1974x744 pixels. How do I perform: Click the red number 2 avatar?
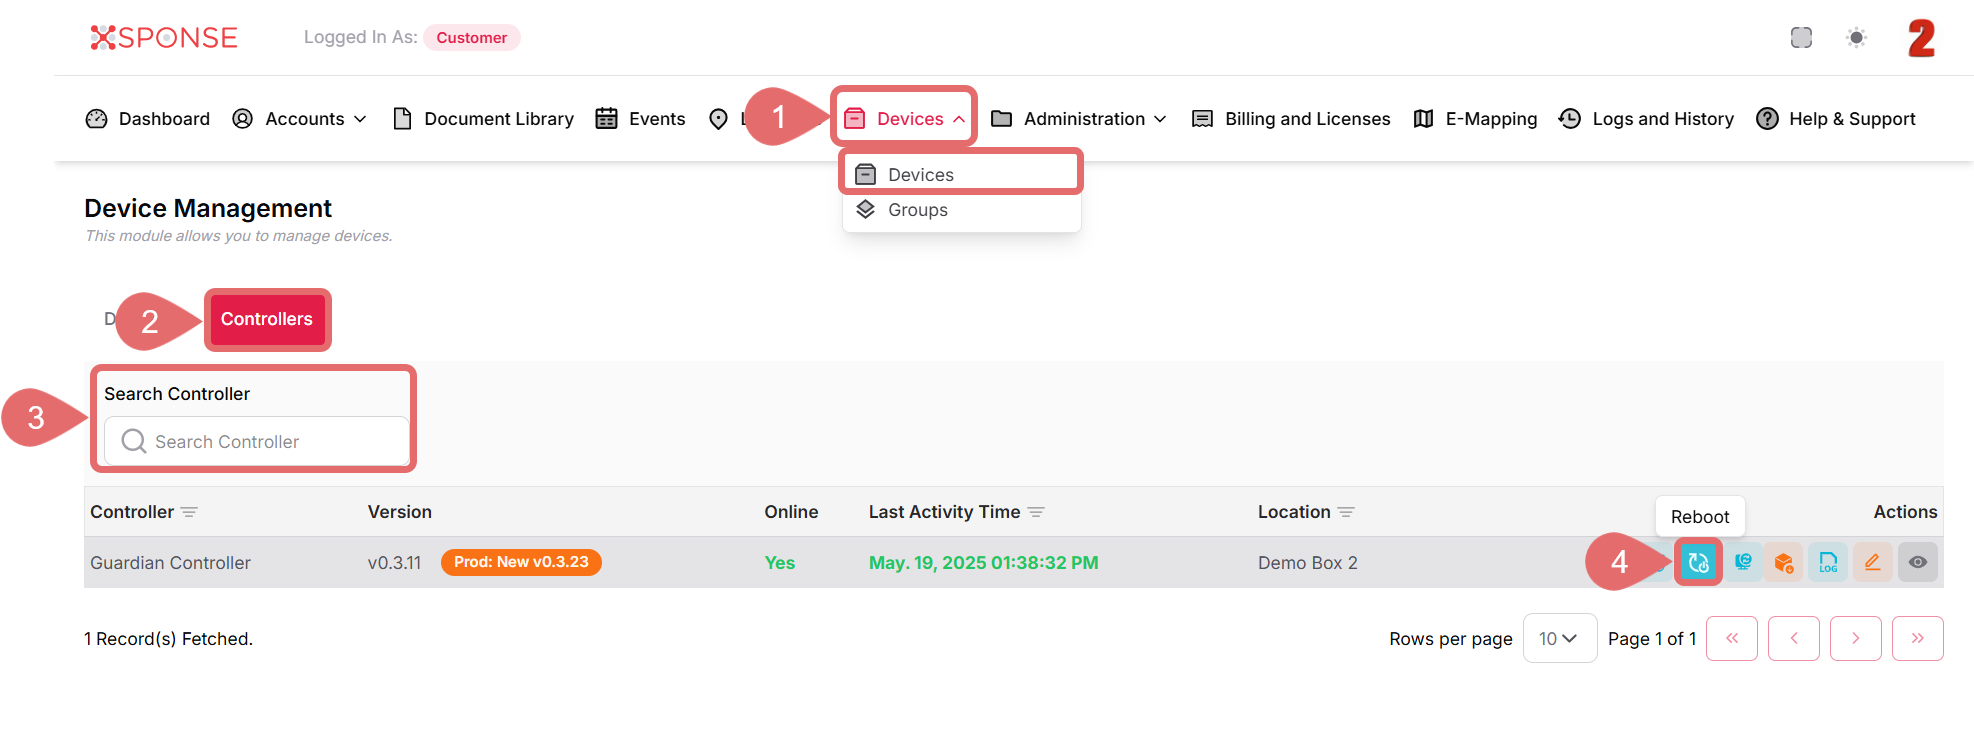pyautogui.click(x=1920, y=38)
